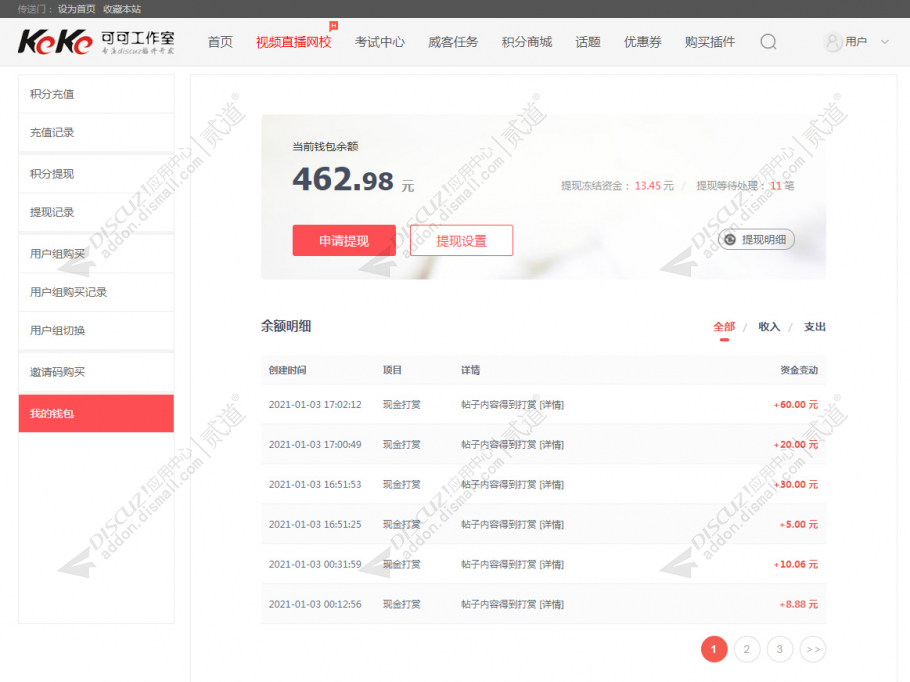Click timestamp 2021-01-03 00:12:56
This screenshot has width=910, height=682.
315,604
